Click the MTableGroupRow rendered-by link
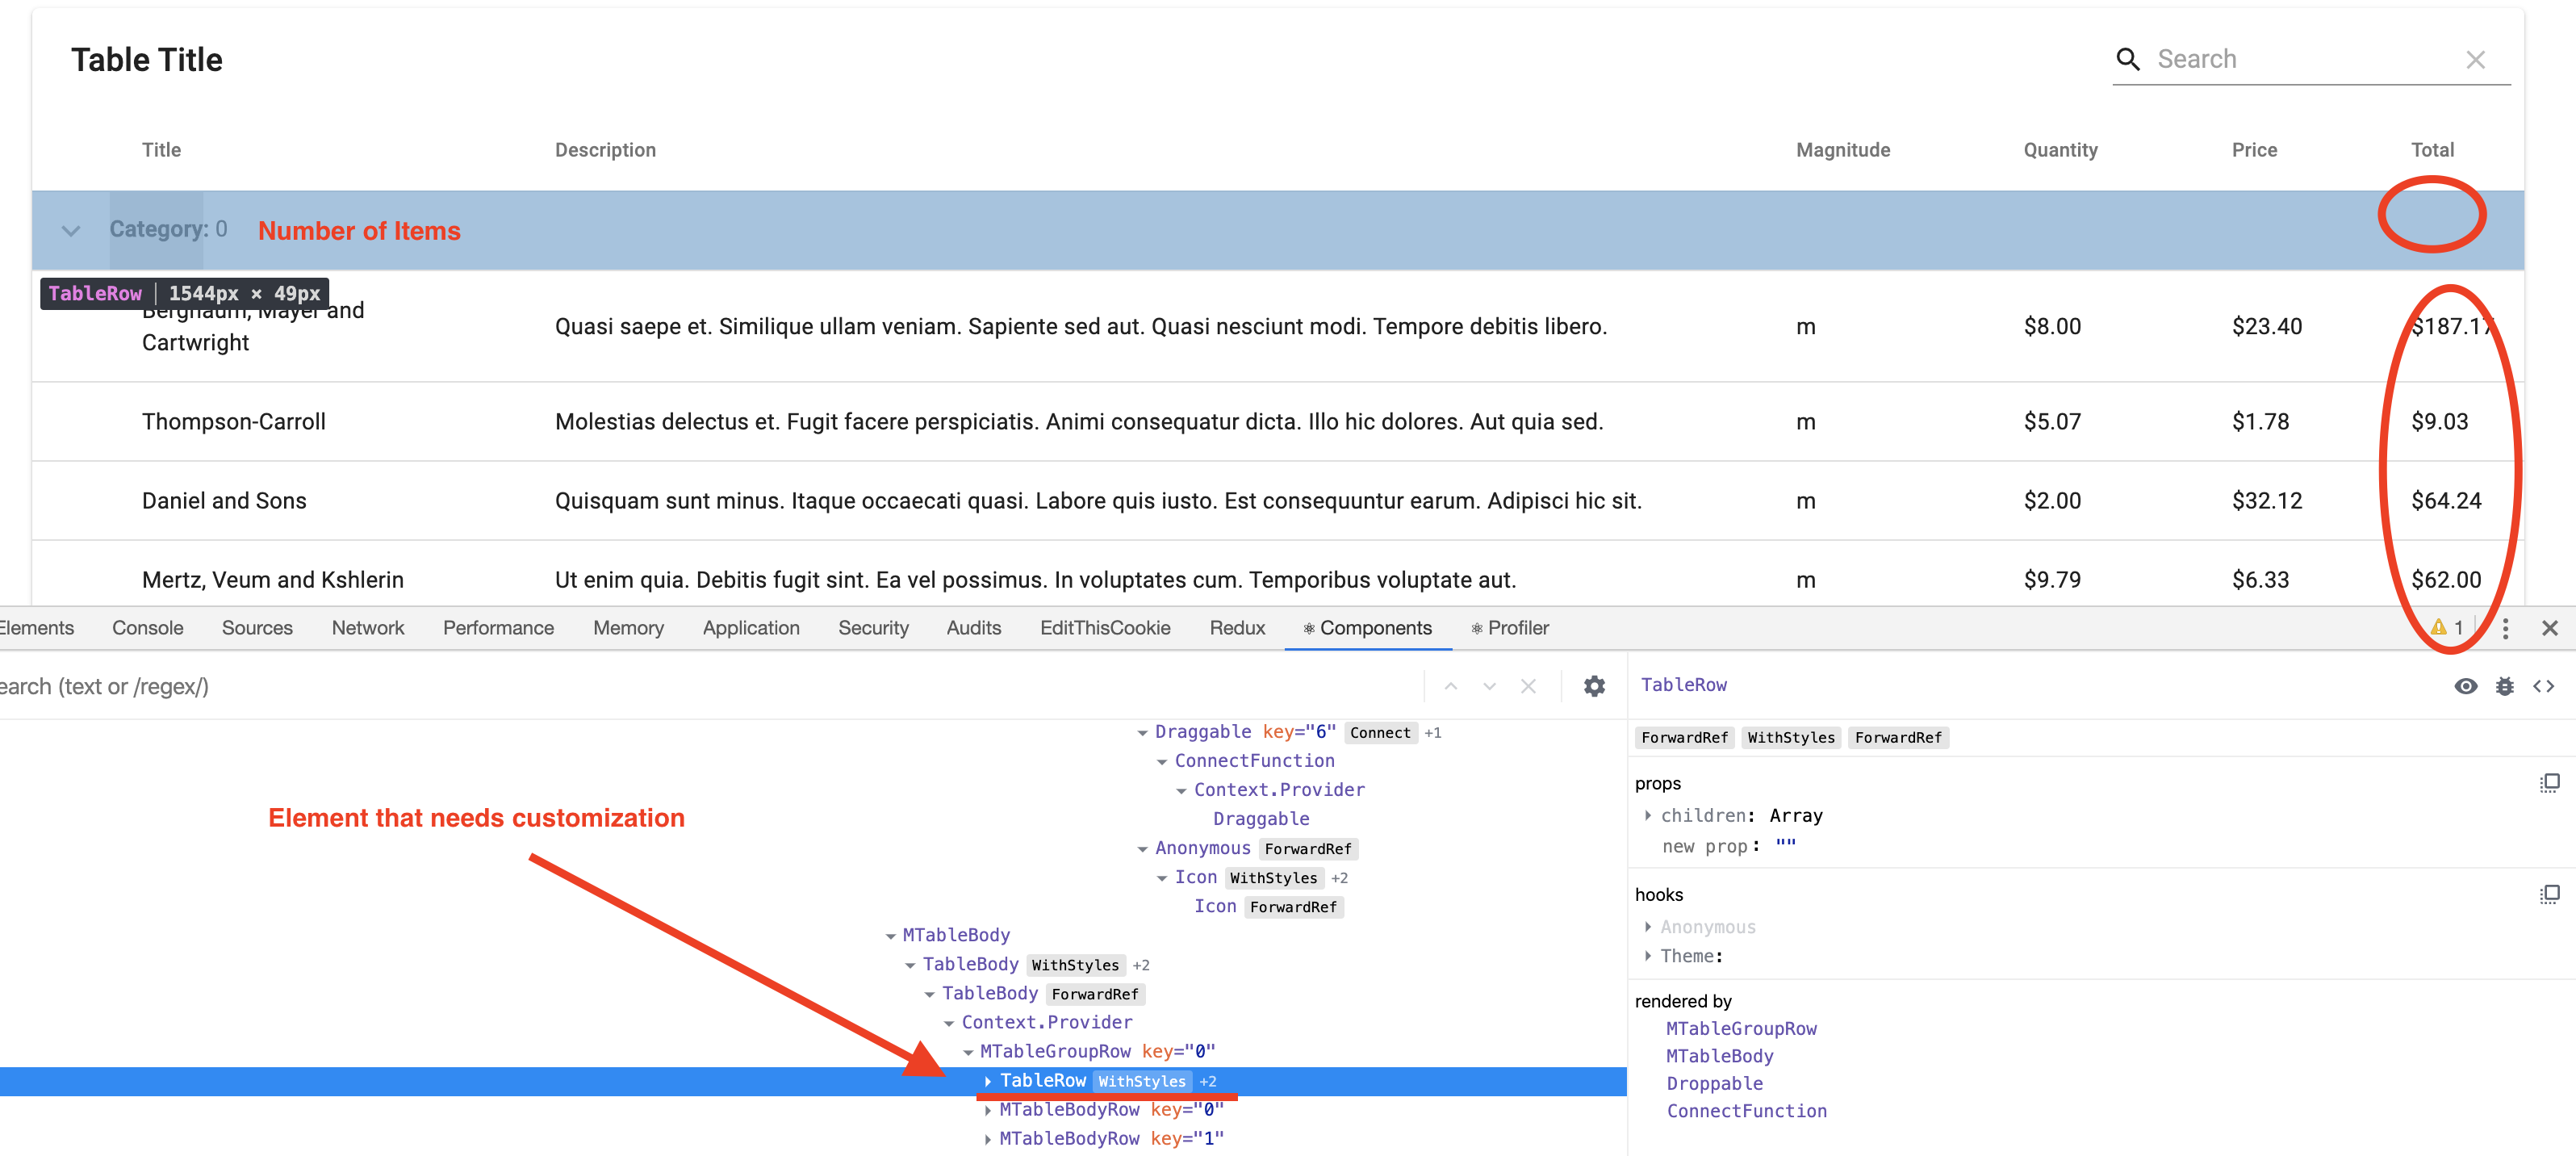 pyautogui.click(x=1741, y=1028)
